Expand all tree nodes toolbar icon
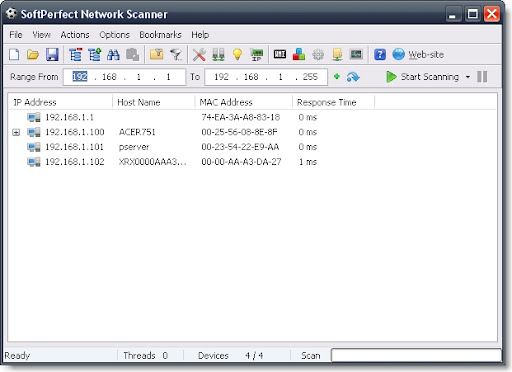This screenshot has height=372, width=512. tap(95, 54)
